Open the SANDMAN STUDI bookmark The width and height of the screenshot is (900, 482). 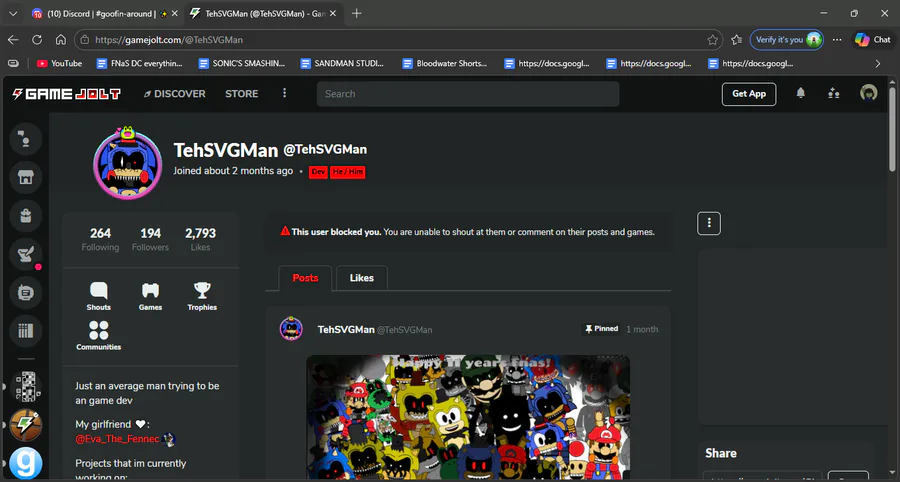[x=343, y=64]
